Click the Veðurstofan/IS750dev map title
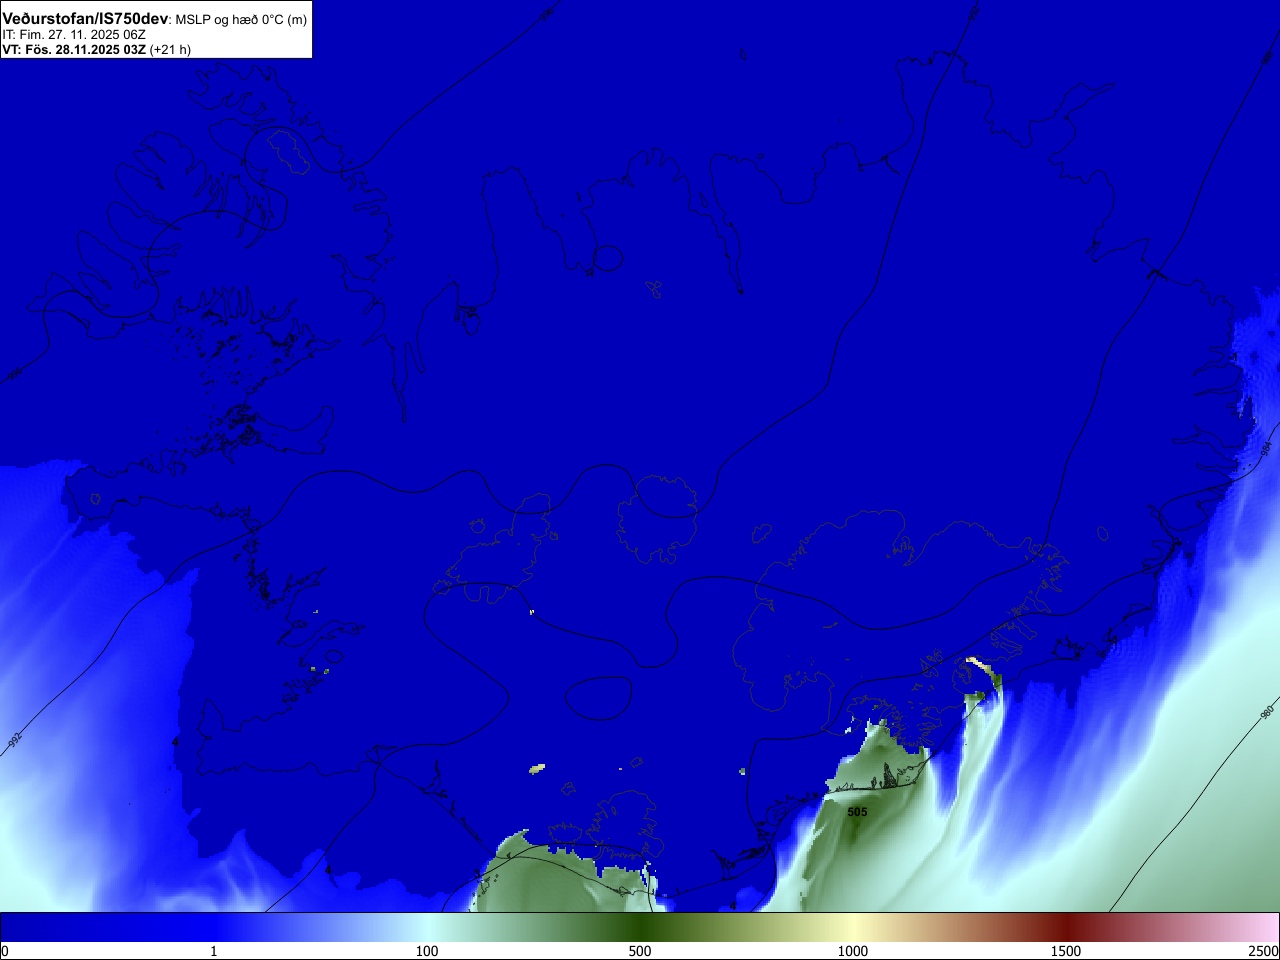Viewport: 1280px width, 960px height. pyautogui.click(x=85, y=19)
